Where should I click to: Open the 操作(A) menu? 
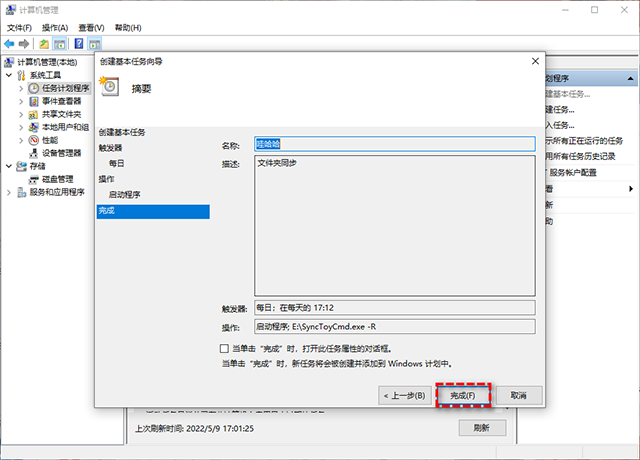tap(55, 28)
